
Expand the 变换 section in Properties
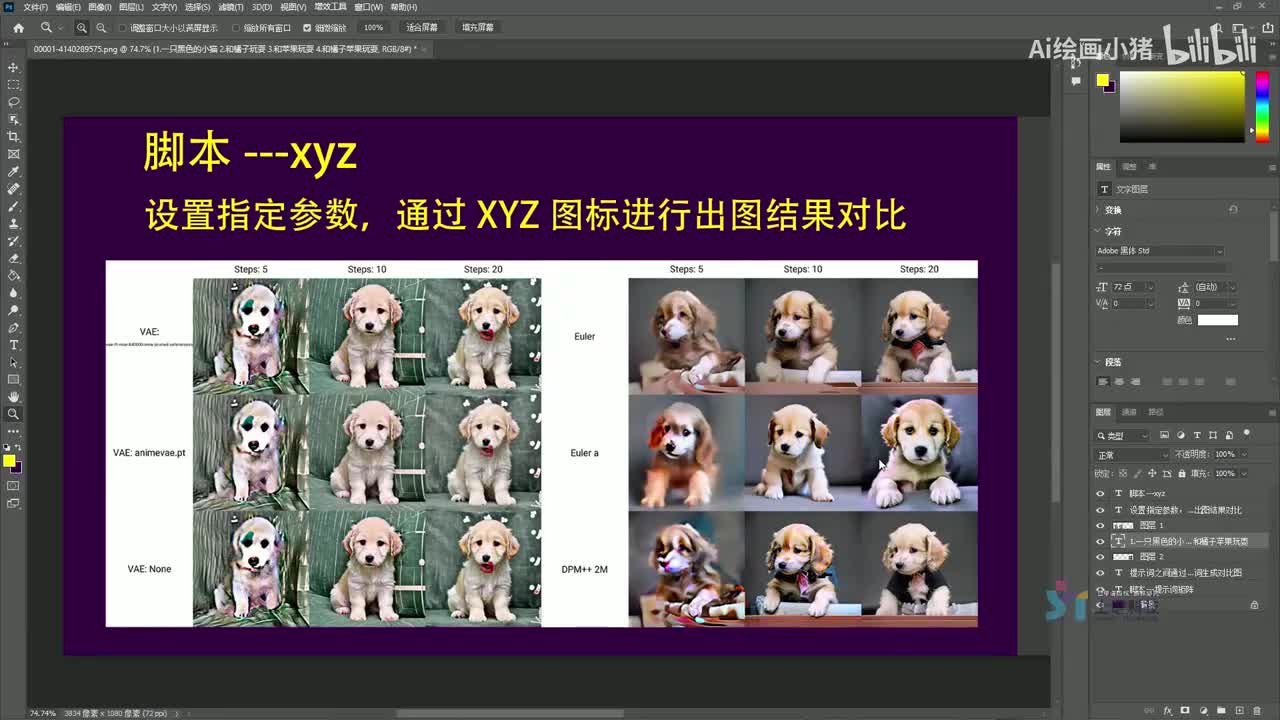coord(1099,210)
